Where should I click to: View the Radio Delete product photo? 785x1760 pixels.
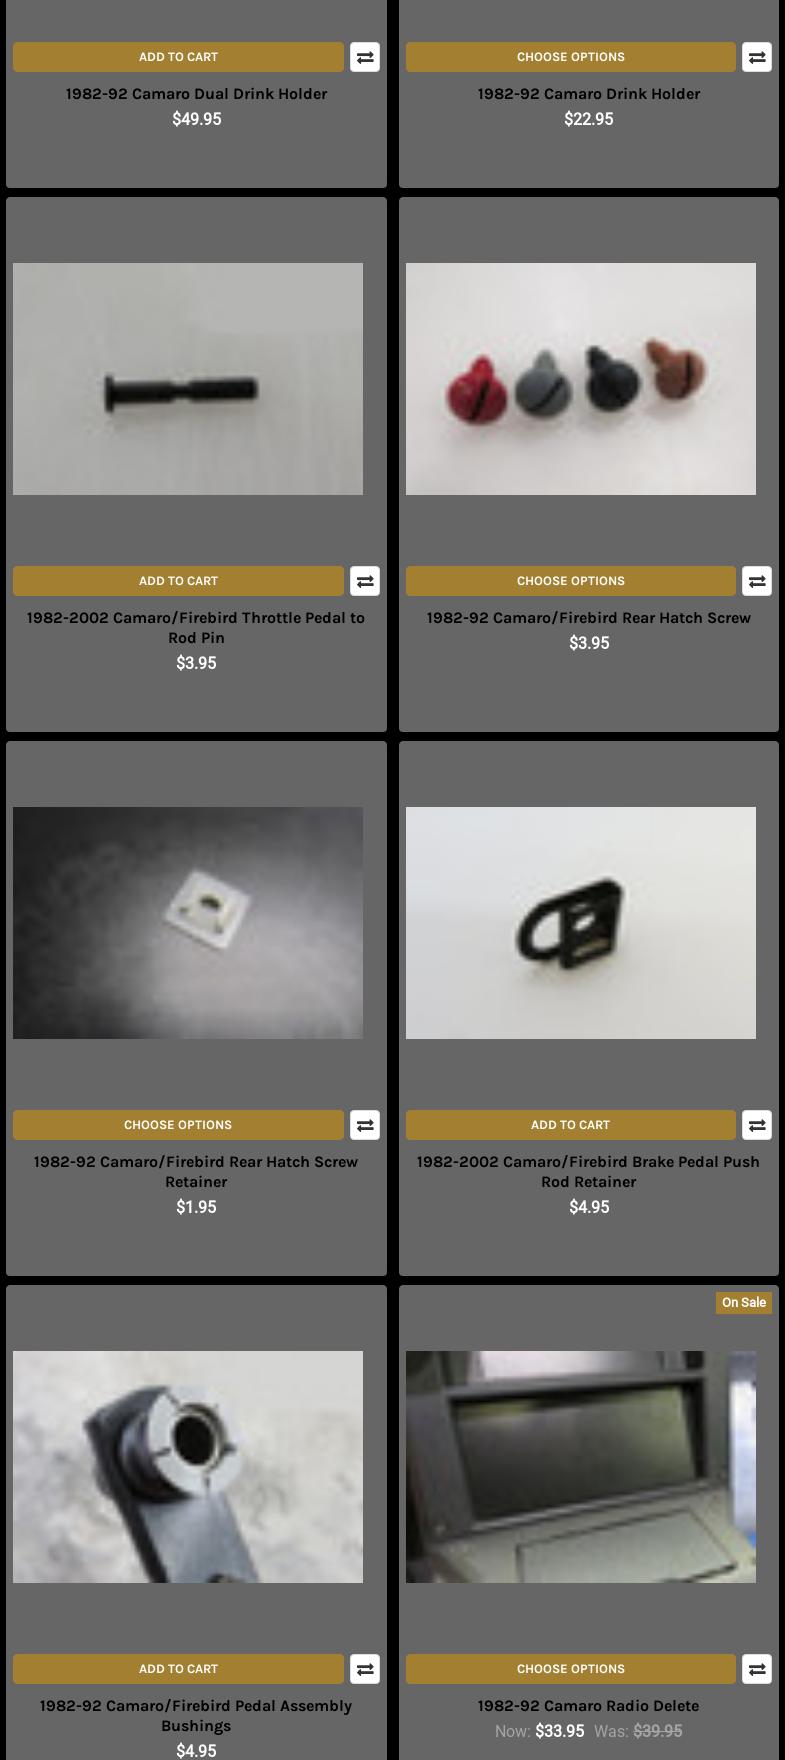pyautogui.click(x=581, y=1467)
